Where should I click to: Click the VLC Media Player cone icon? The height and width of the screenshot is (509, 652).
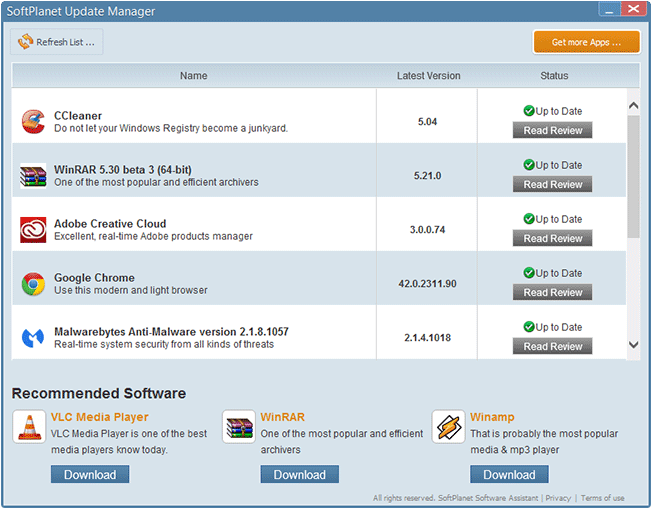pyautogui.click(x=29, y=427)
